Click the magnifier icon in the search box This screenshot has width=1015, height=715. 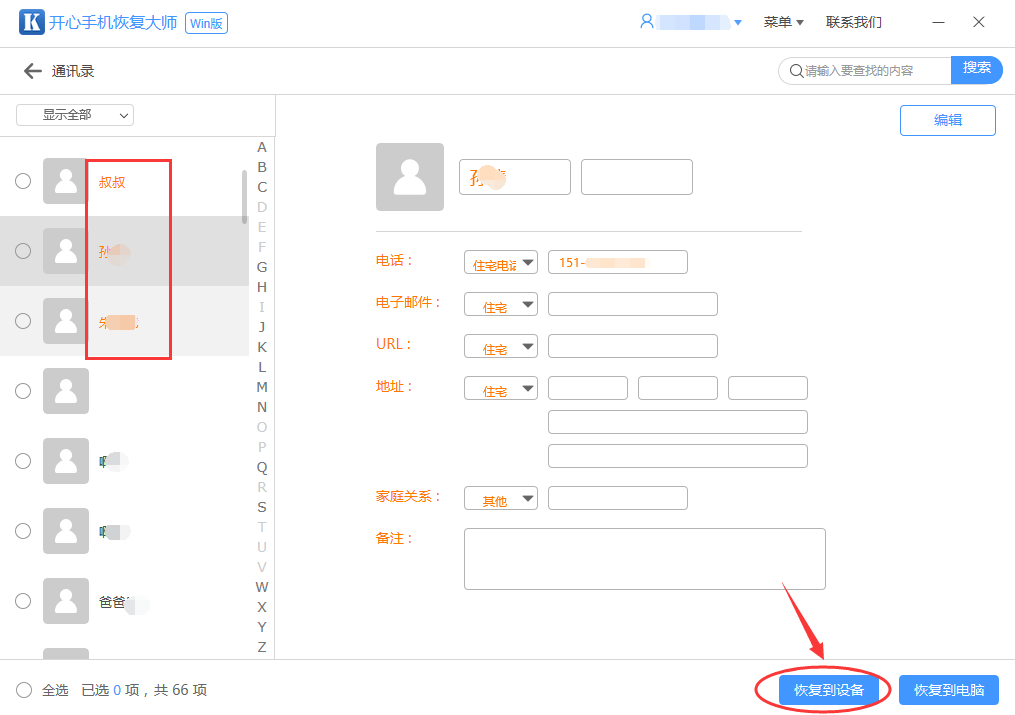[x=796, y=71]
